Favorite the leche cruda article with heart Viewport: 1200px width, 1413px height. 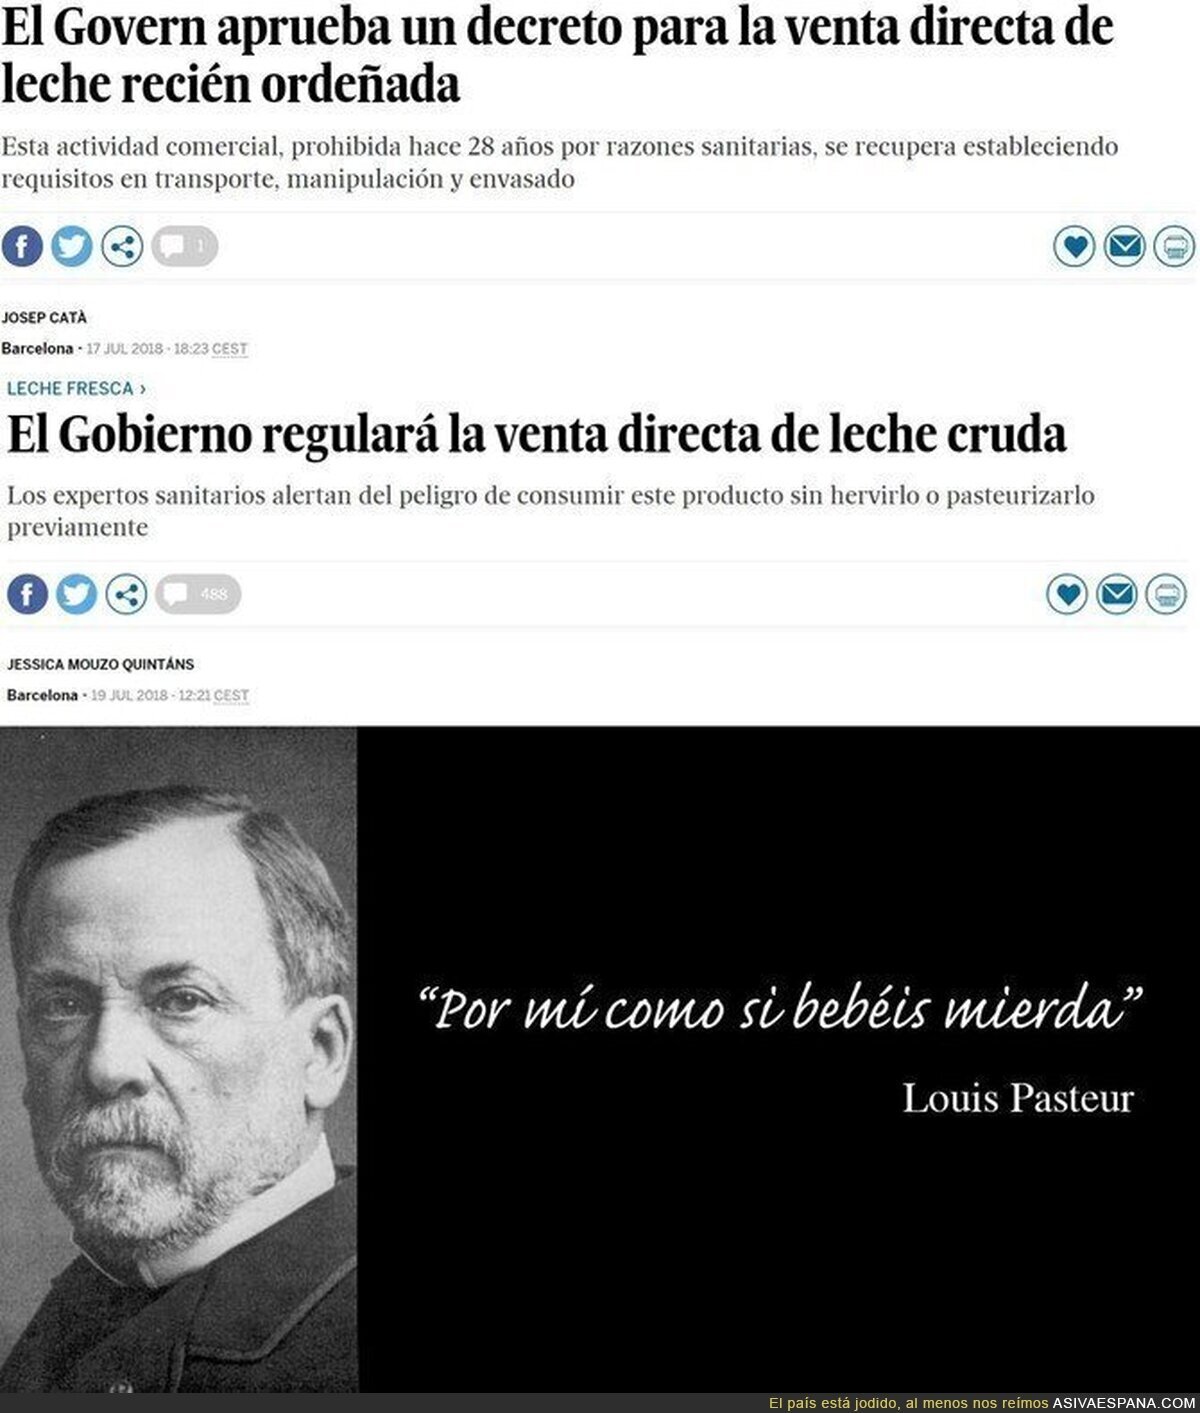pyautogui.click(x=1067, y=595)
